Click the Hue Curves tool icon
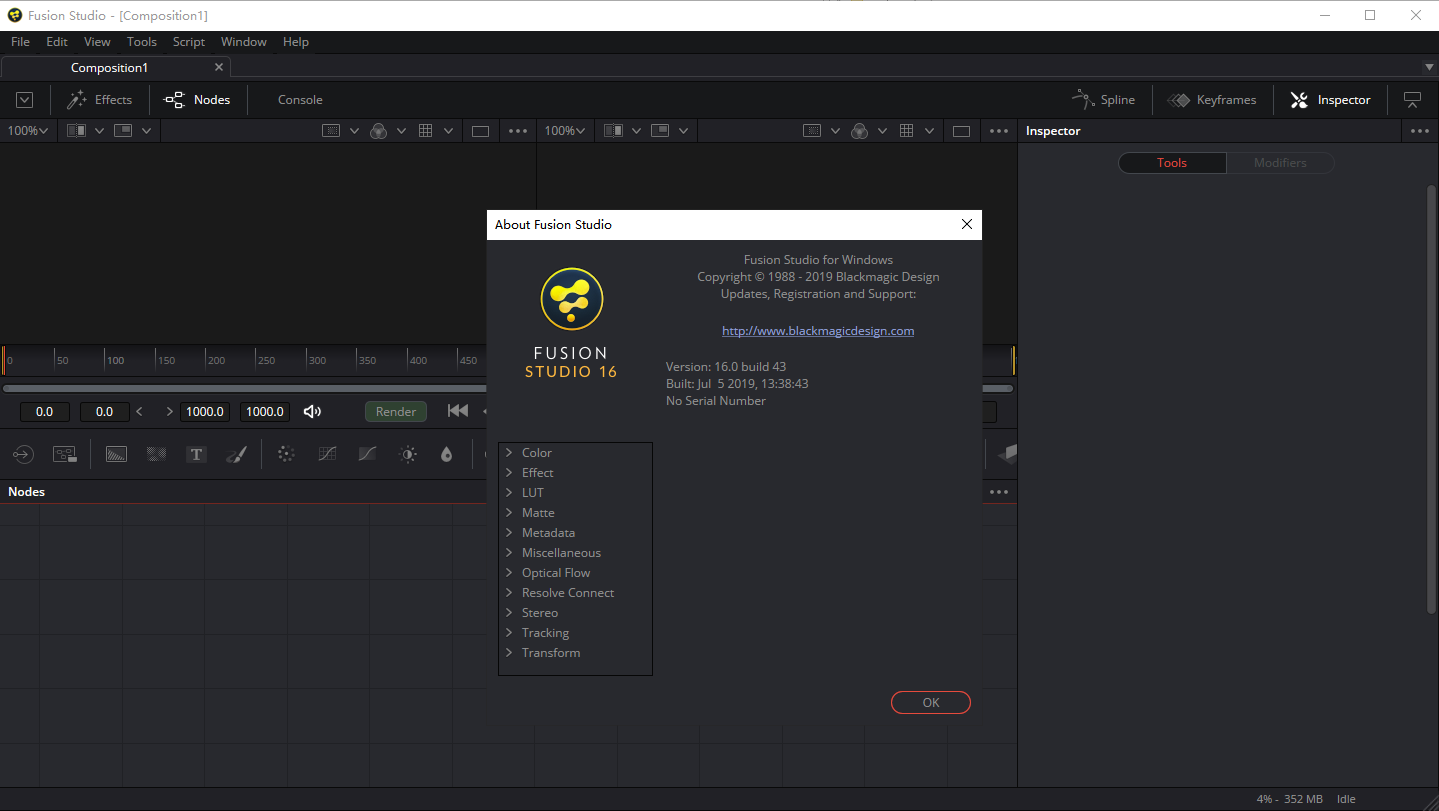The width and height of the screenshot is (1439, 811). pos(367,454)
